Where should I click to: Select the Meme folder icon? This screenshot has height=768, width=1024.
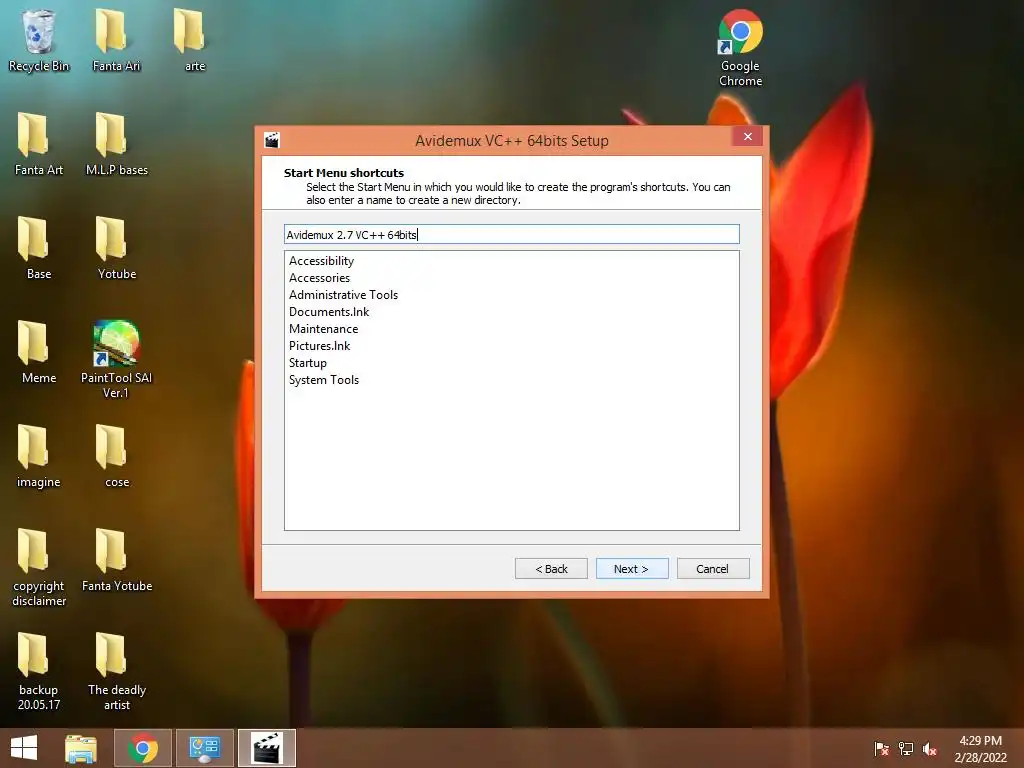click(39, 352)
